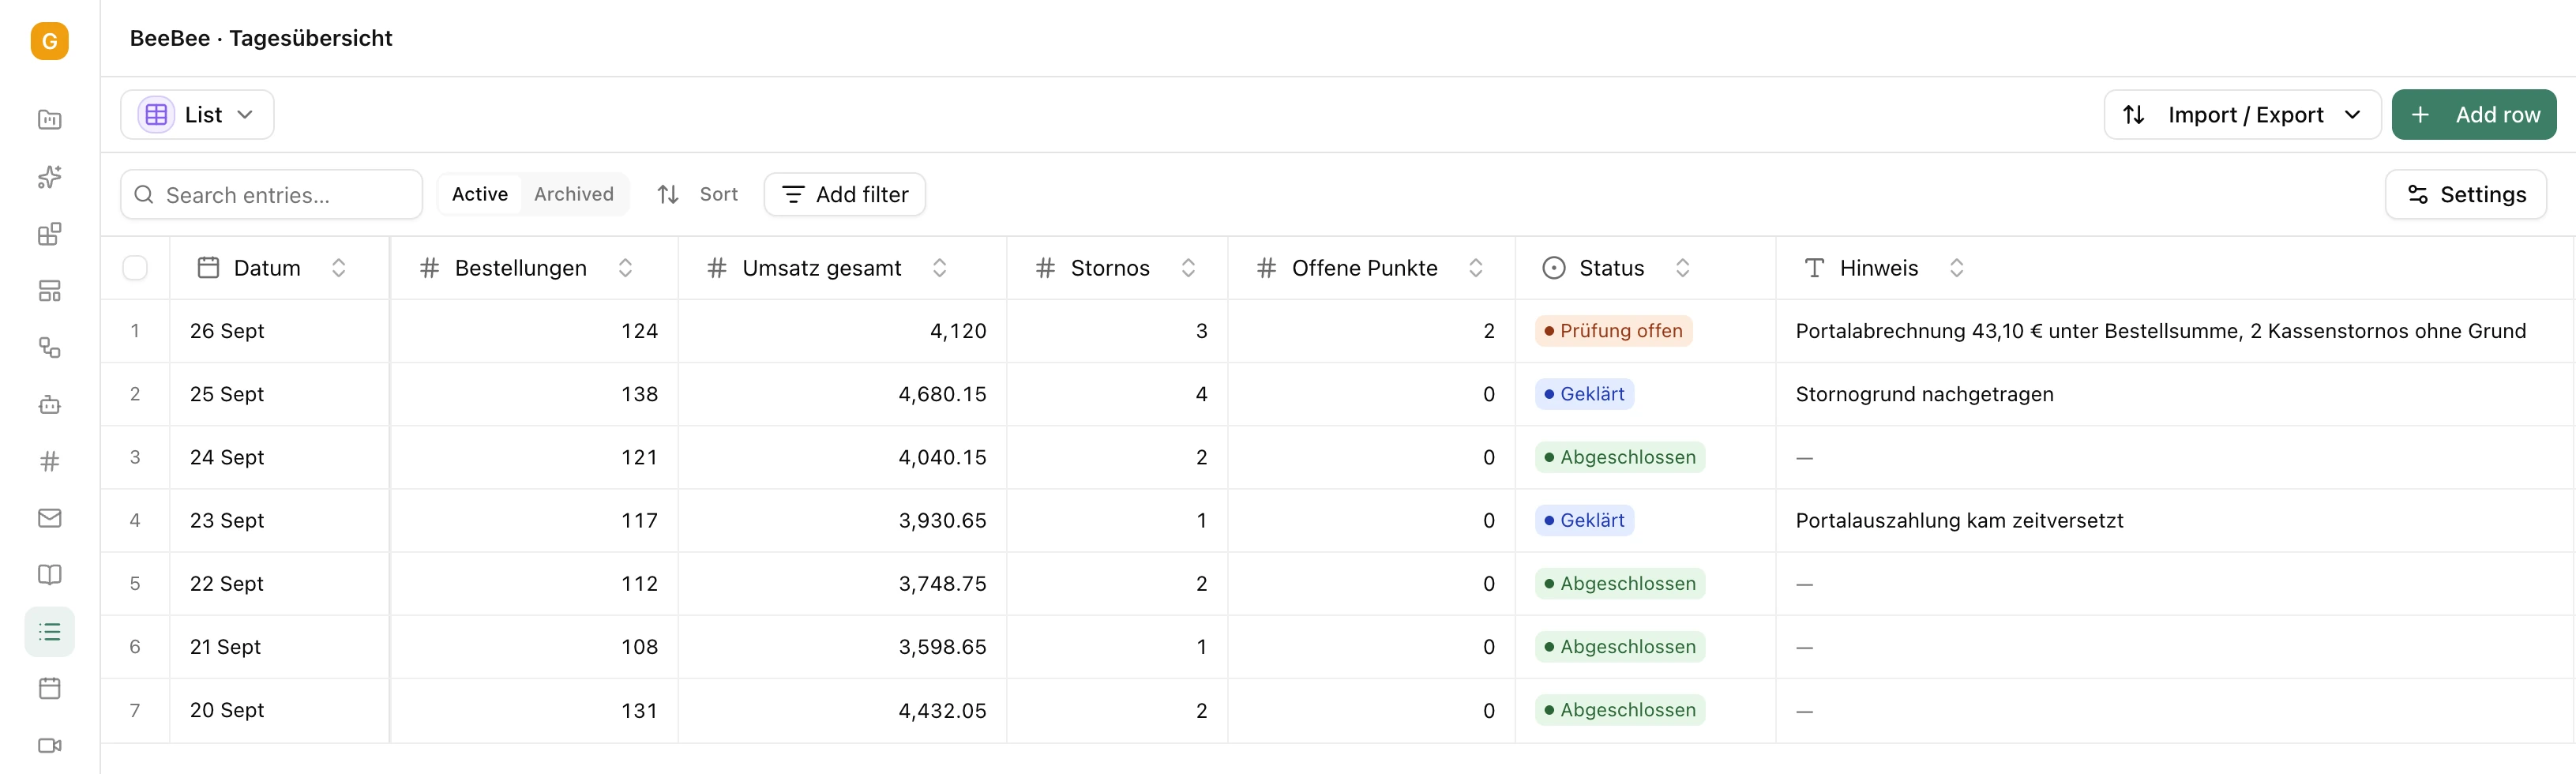Open the apps grid-plus sidebar icon
The width and height of the screenshot is (2576, 774).
[49, 234]
